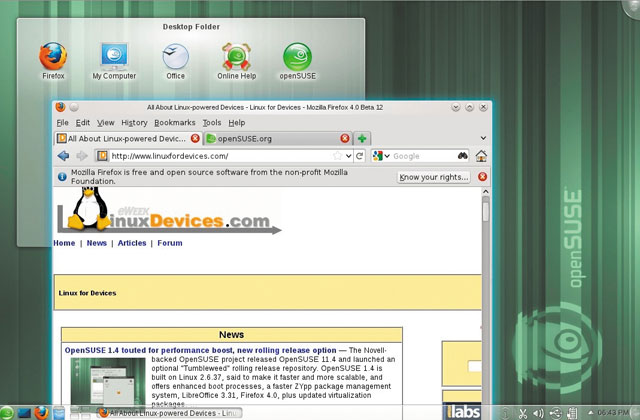
Task: Dismiss the Mozilla Foundation info bar
Action: click(x=482, y=176)
